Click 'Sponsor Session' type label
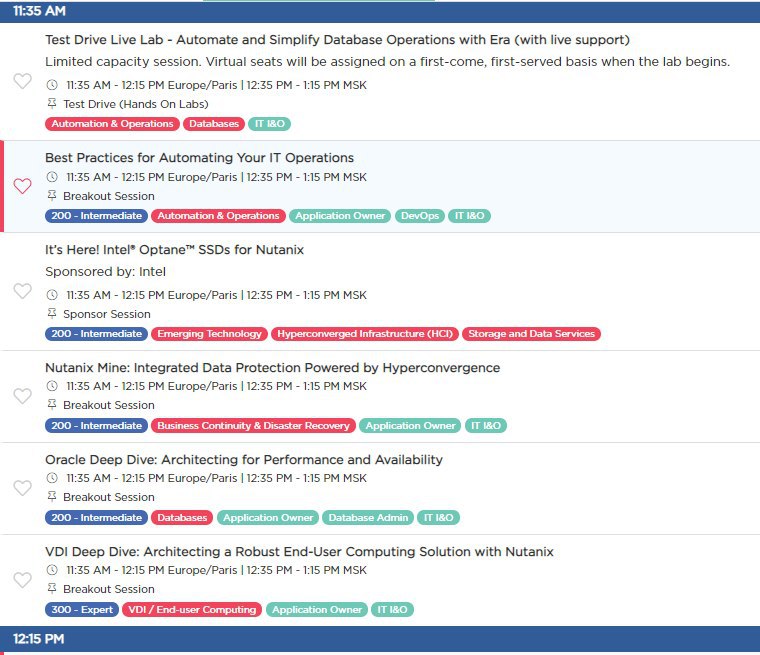 tap(107, 314)
